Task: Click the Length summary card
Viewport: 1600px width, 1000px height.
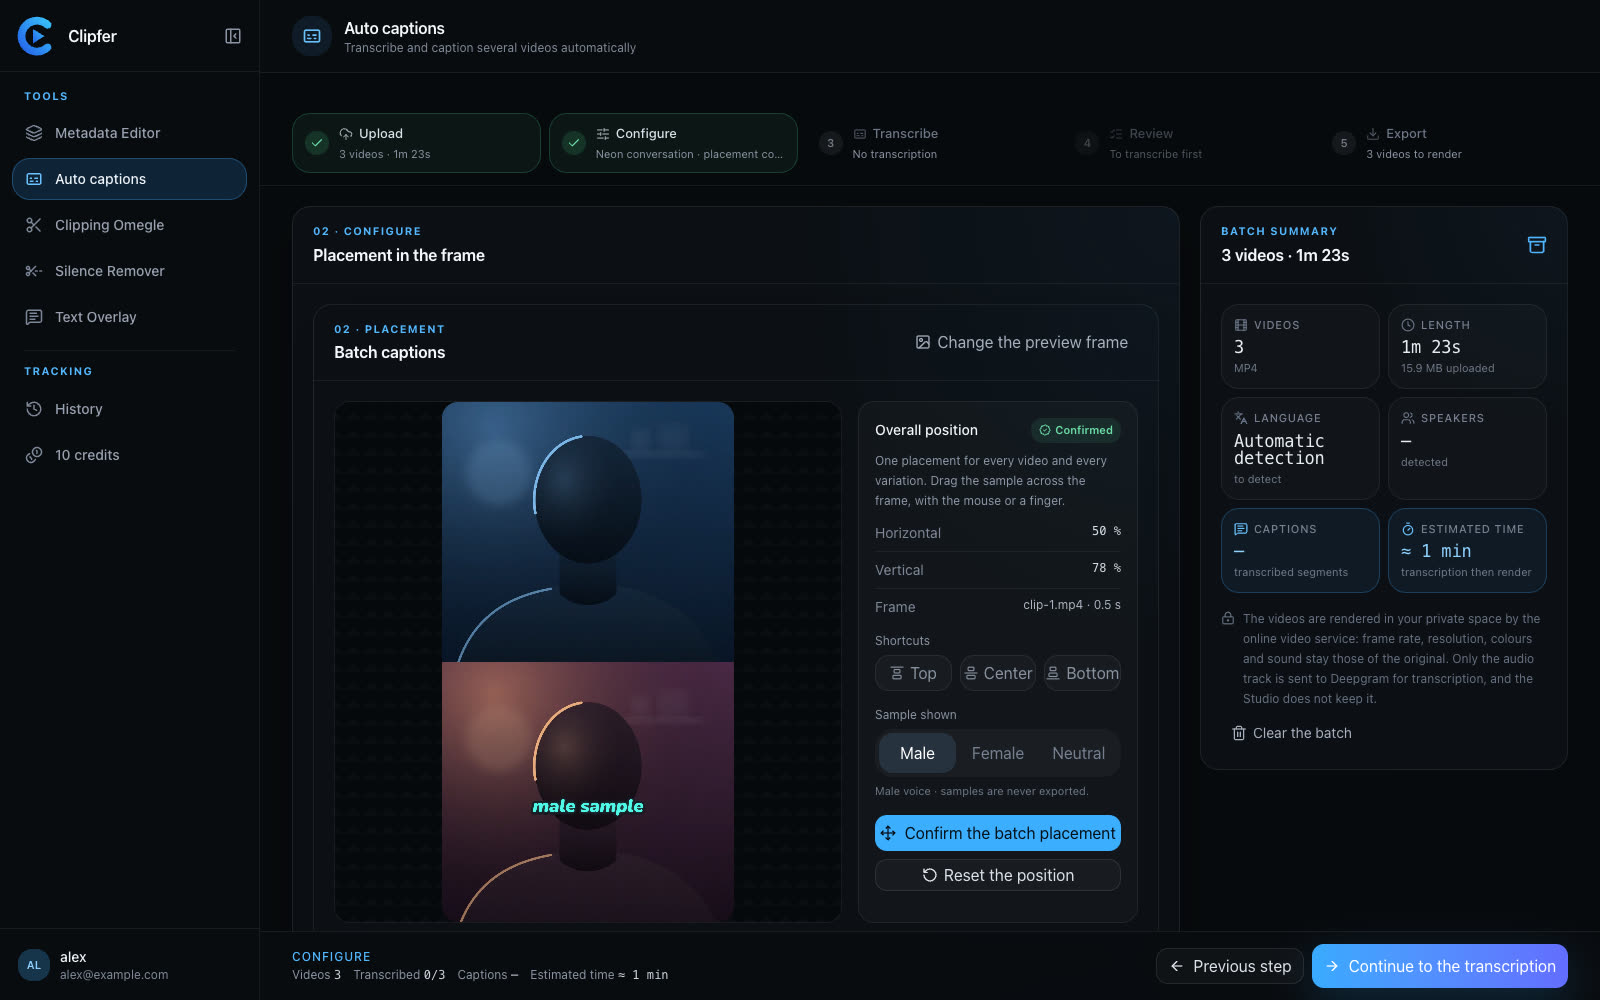Action: pyautogui.click(x=1467, y=346)
